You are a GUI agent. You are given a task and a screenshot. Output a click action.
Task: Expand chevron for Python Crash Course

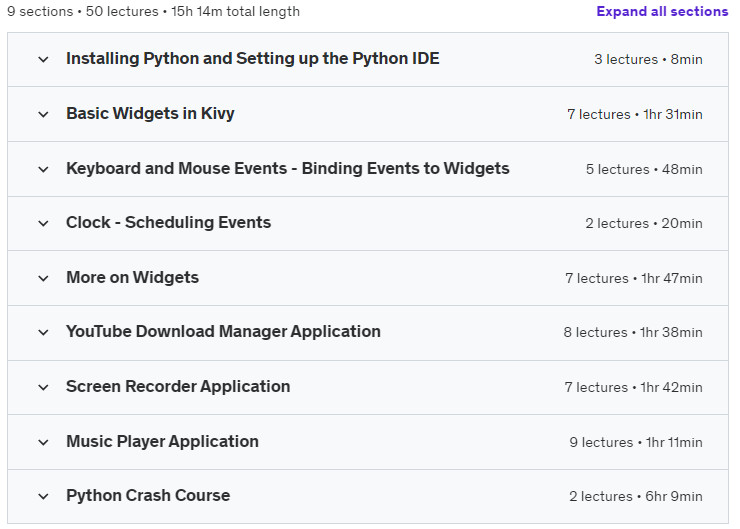[43, 496]
